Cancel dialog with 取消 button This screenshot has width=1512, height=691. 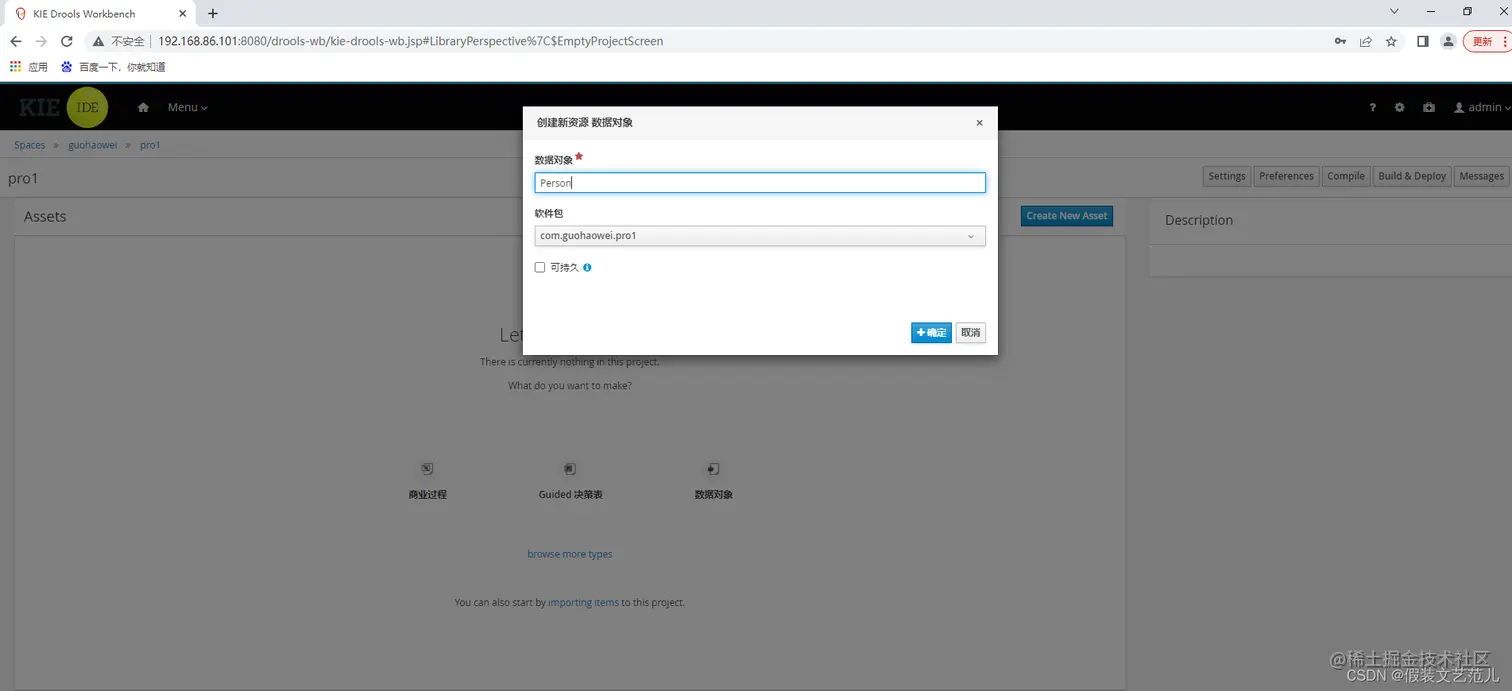click(x=971, y=333)
